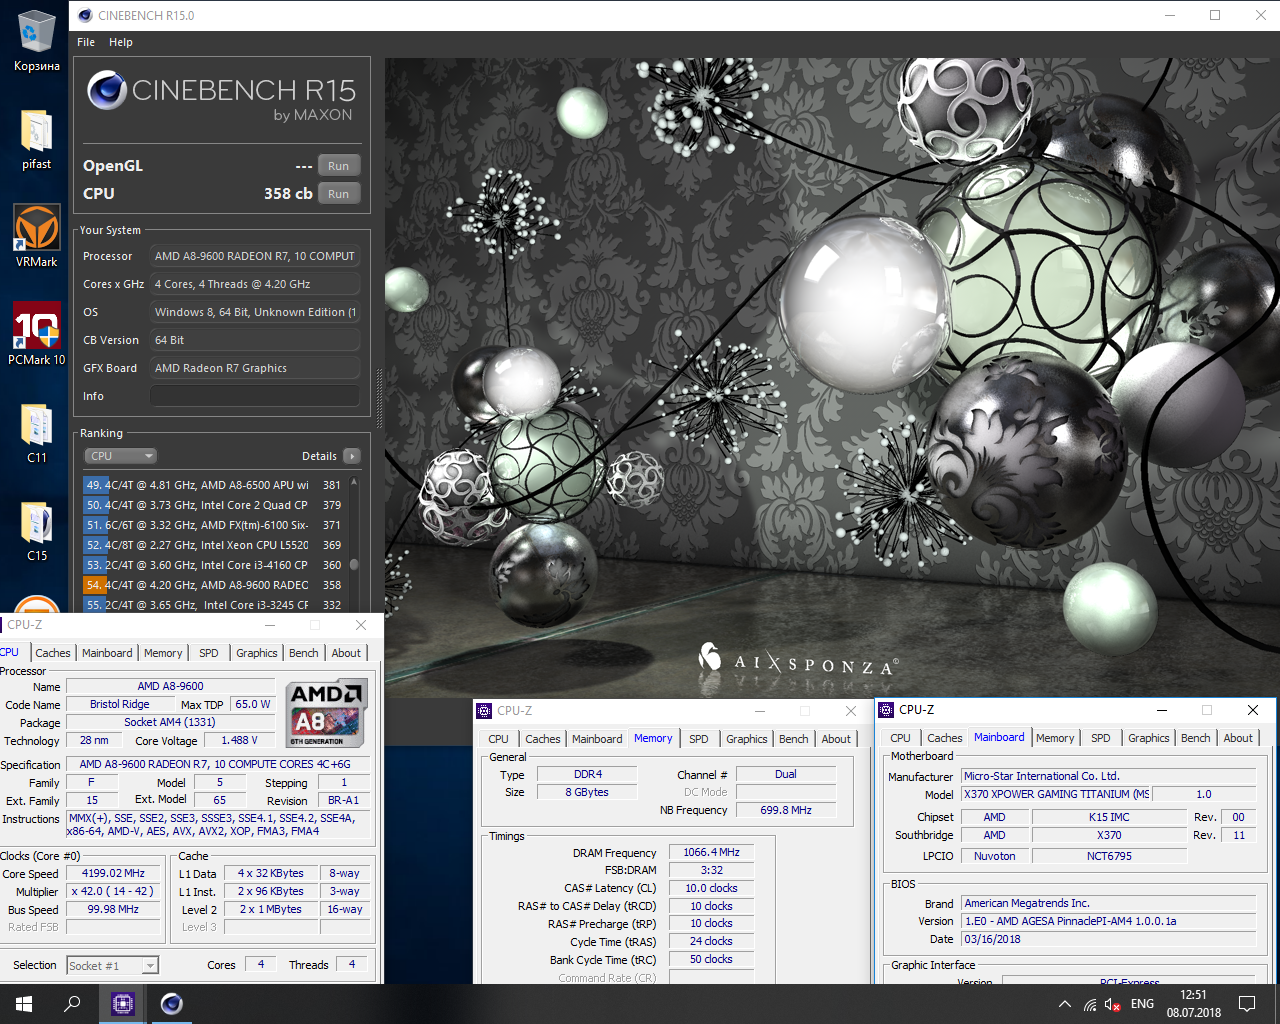This screenshot has height=1024, width=1280.
Task: Open Socket #1 selection dropdown
Action: (112, 965)
